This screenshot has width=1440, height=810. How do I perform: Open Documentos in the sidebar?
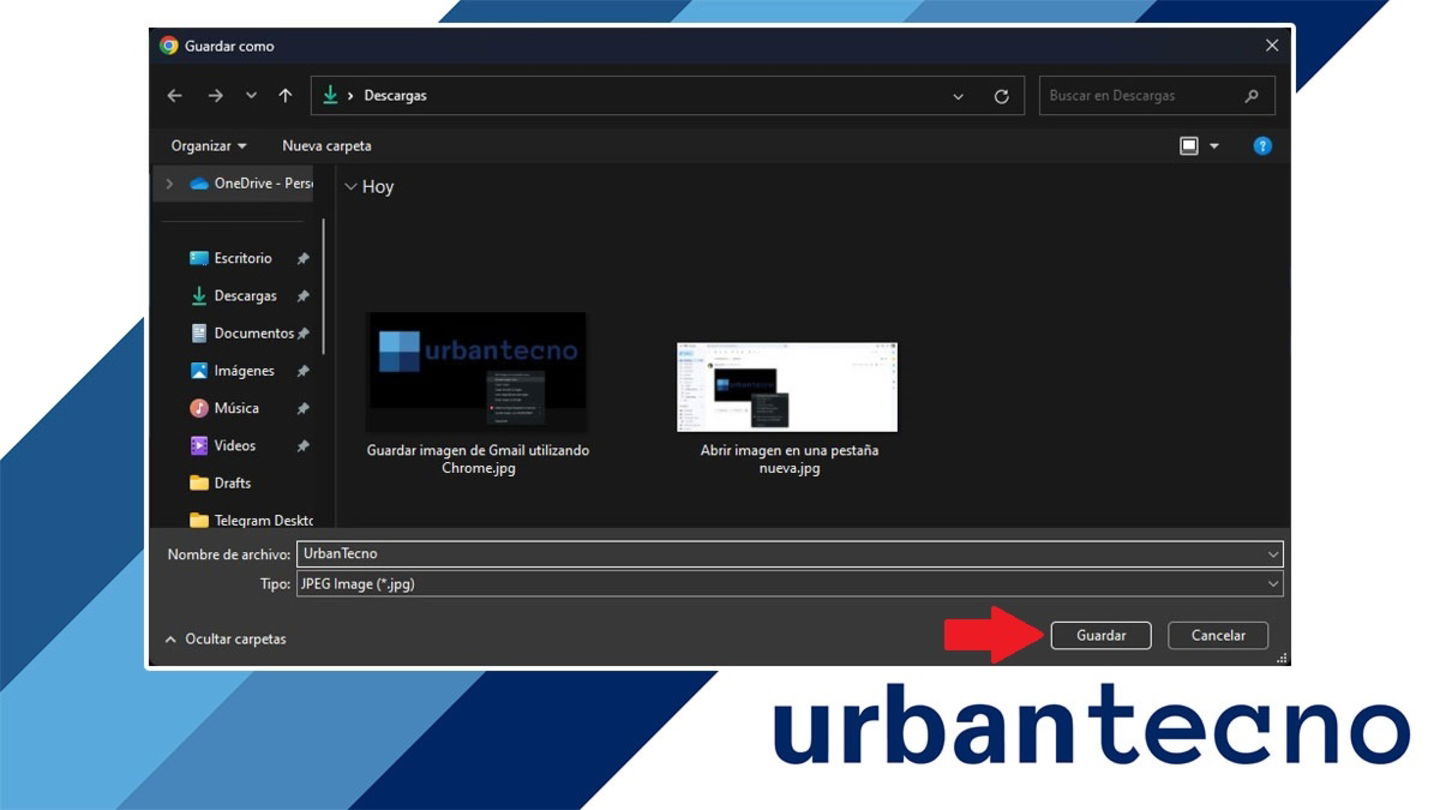(x=242, y=333)
